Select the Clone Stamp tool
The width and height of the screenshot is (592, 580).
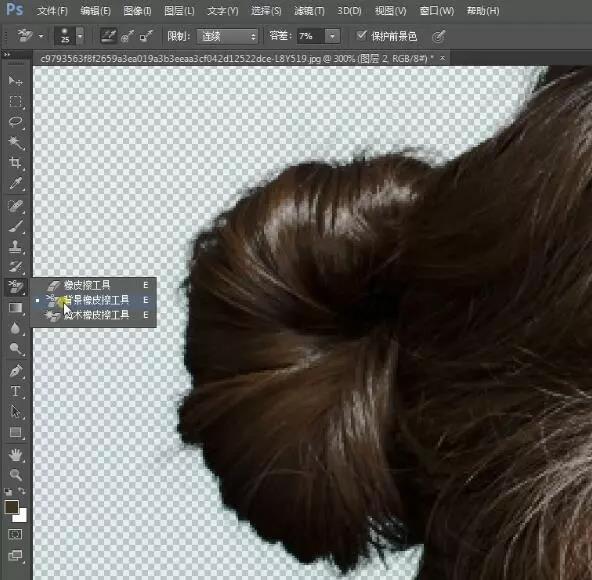click(x=15, y=246)
